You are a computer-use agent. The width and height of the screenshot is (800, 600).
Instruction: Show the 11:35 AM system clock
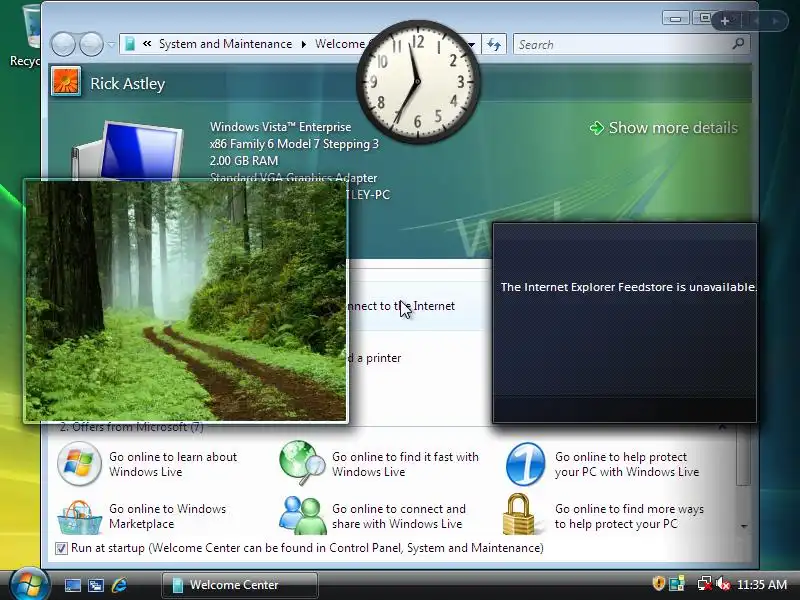[x=762, y=584]
